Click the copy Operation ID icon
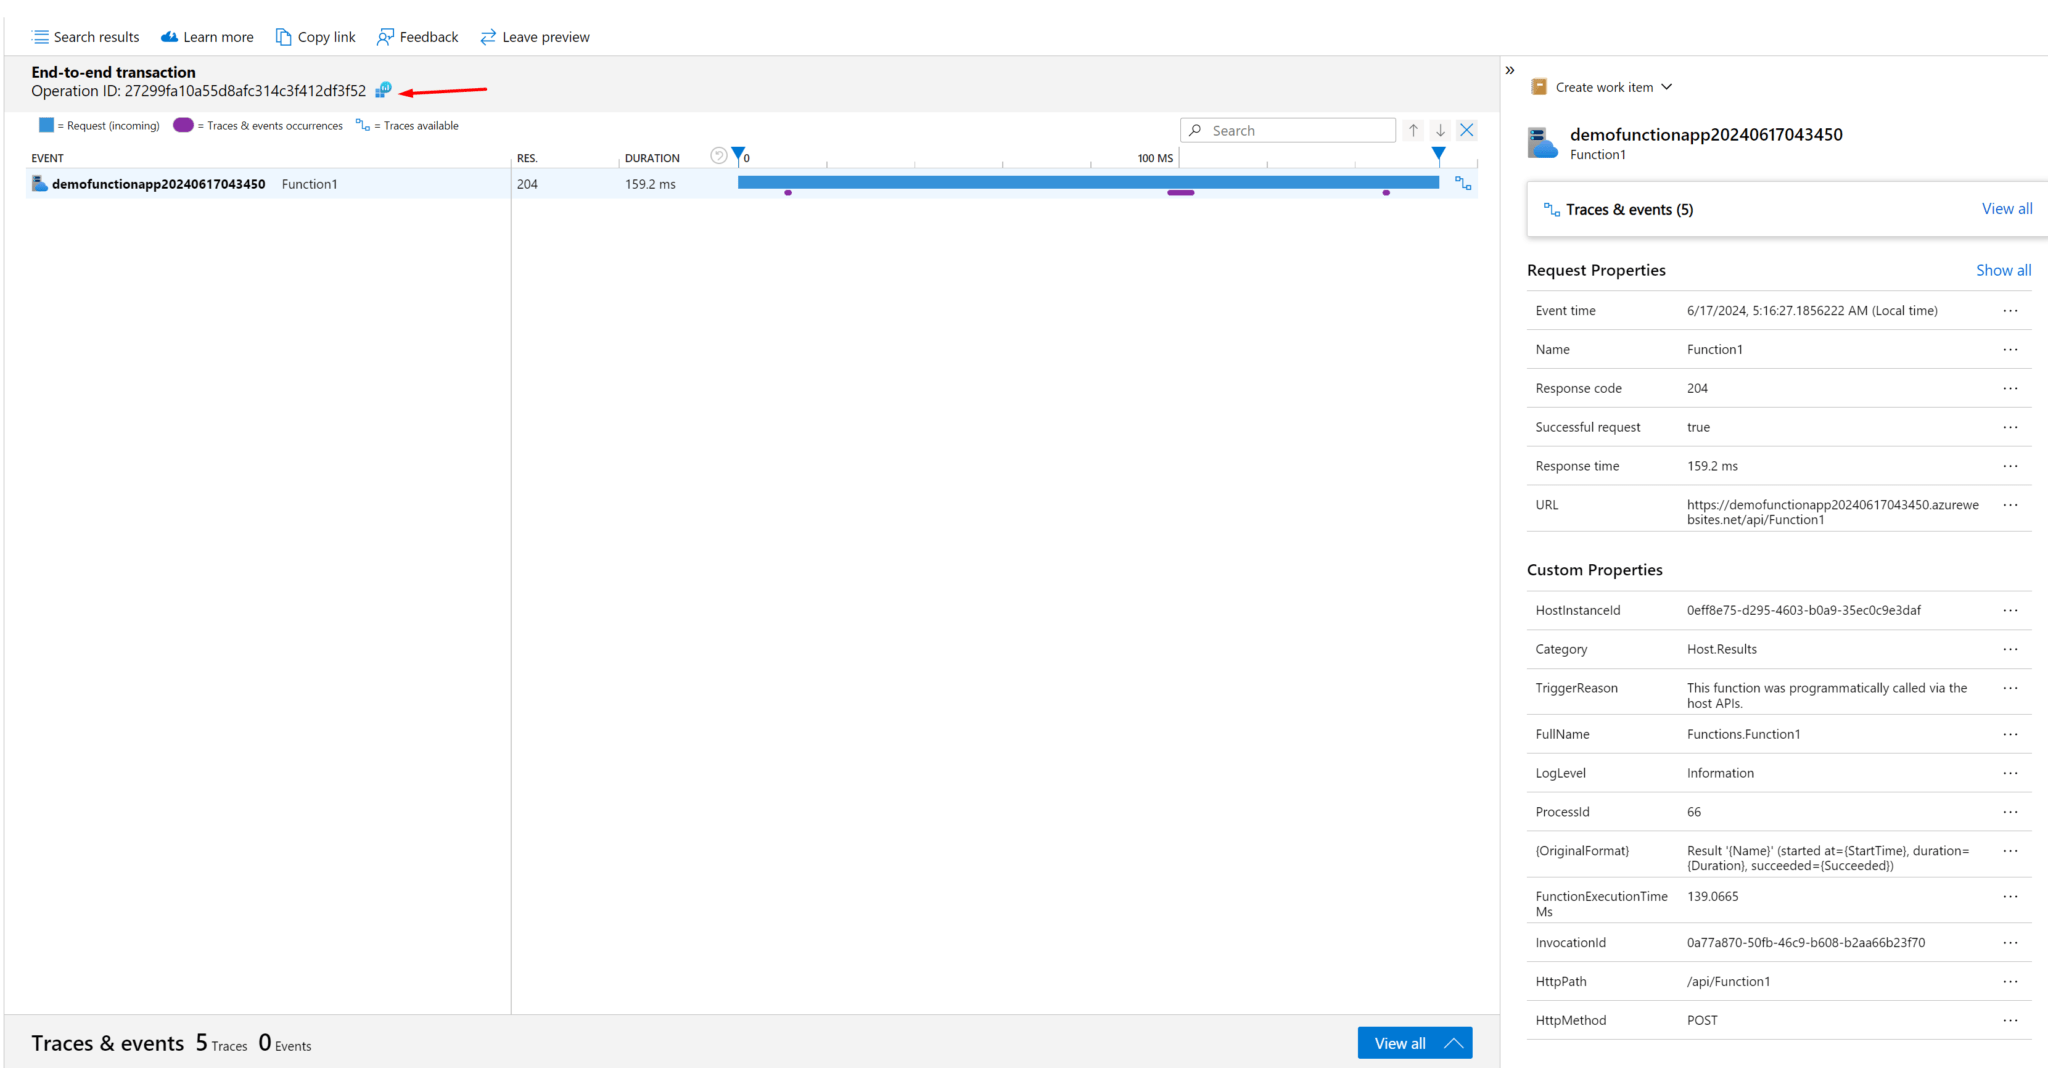This screenshot has width=2048, height=1068. tap(382, 90)
